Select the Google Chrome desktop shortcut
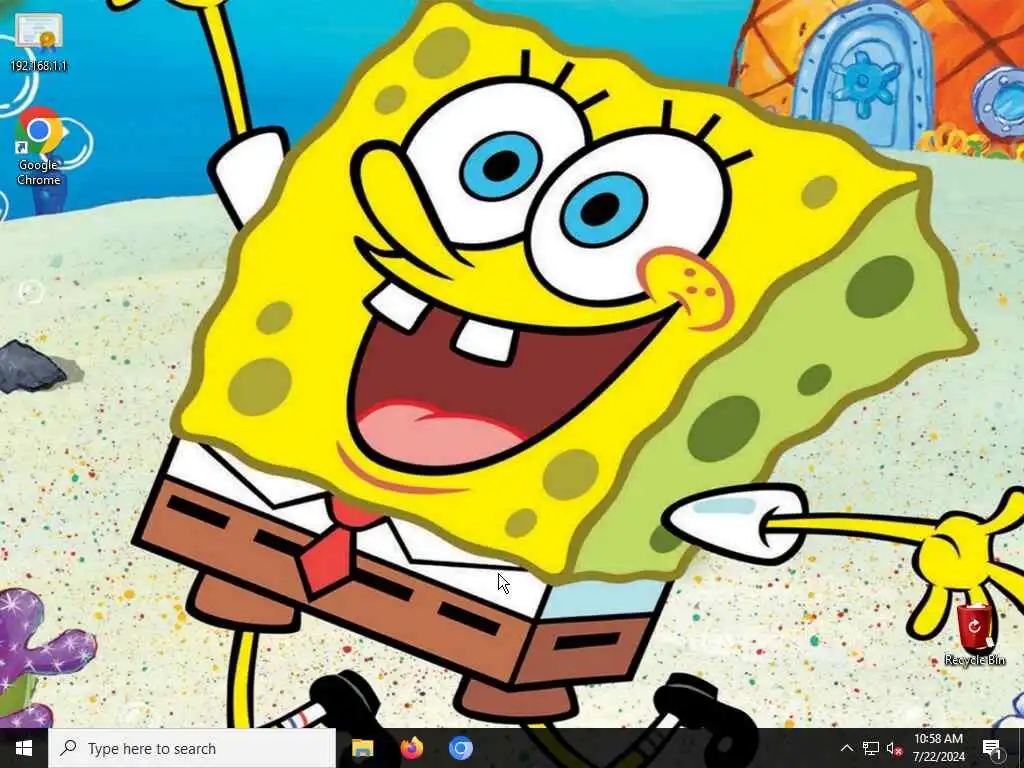 tap(39, 146)
